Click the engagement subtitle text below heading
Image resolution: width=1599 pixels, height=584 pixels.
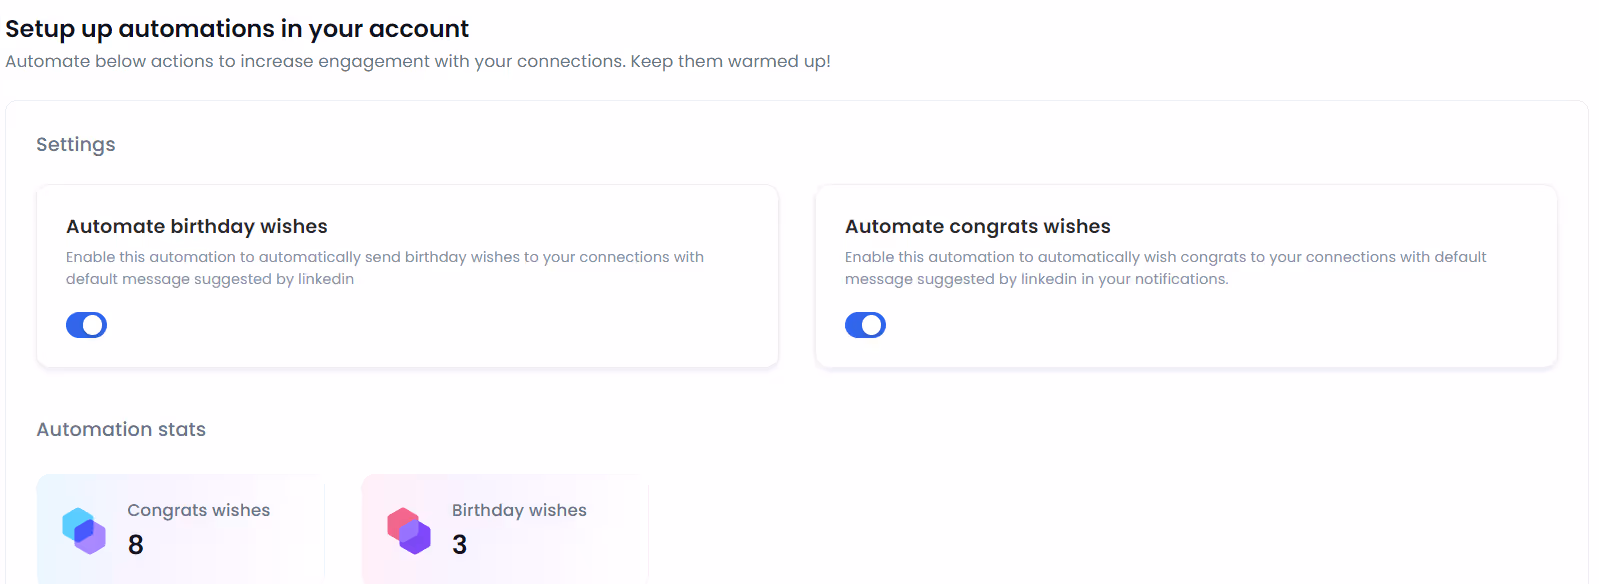[418, 61]
